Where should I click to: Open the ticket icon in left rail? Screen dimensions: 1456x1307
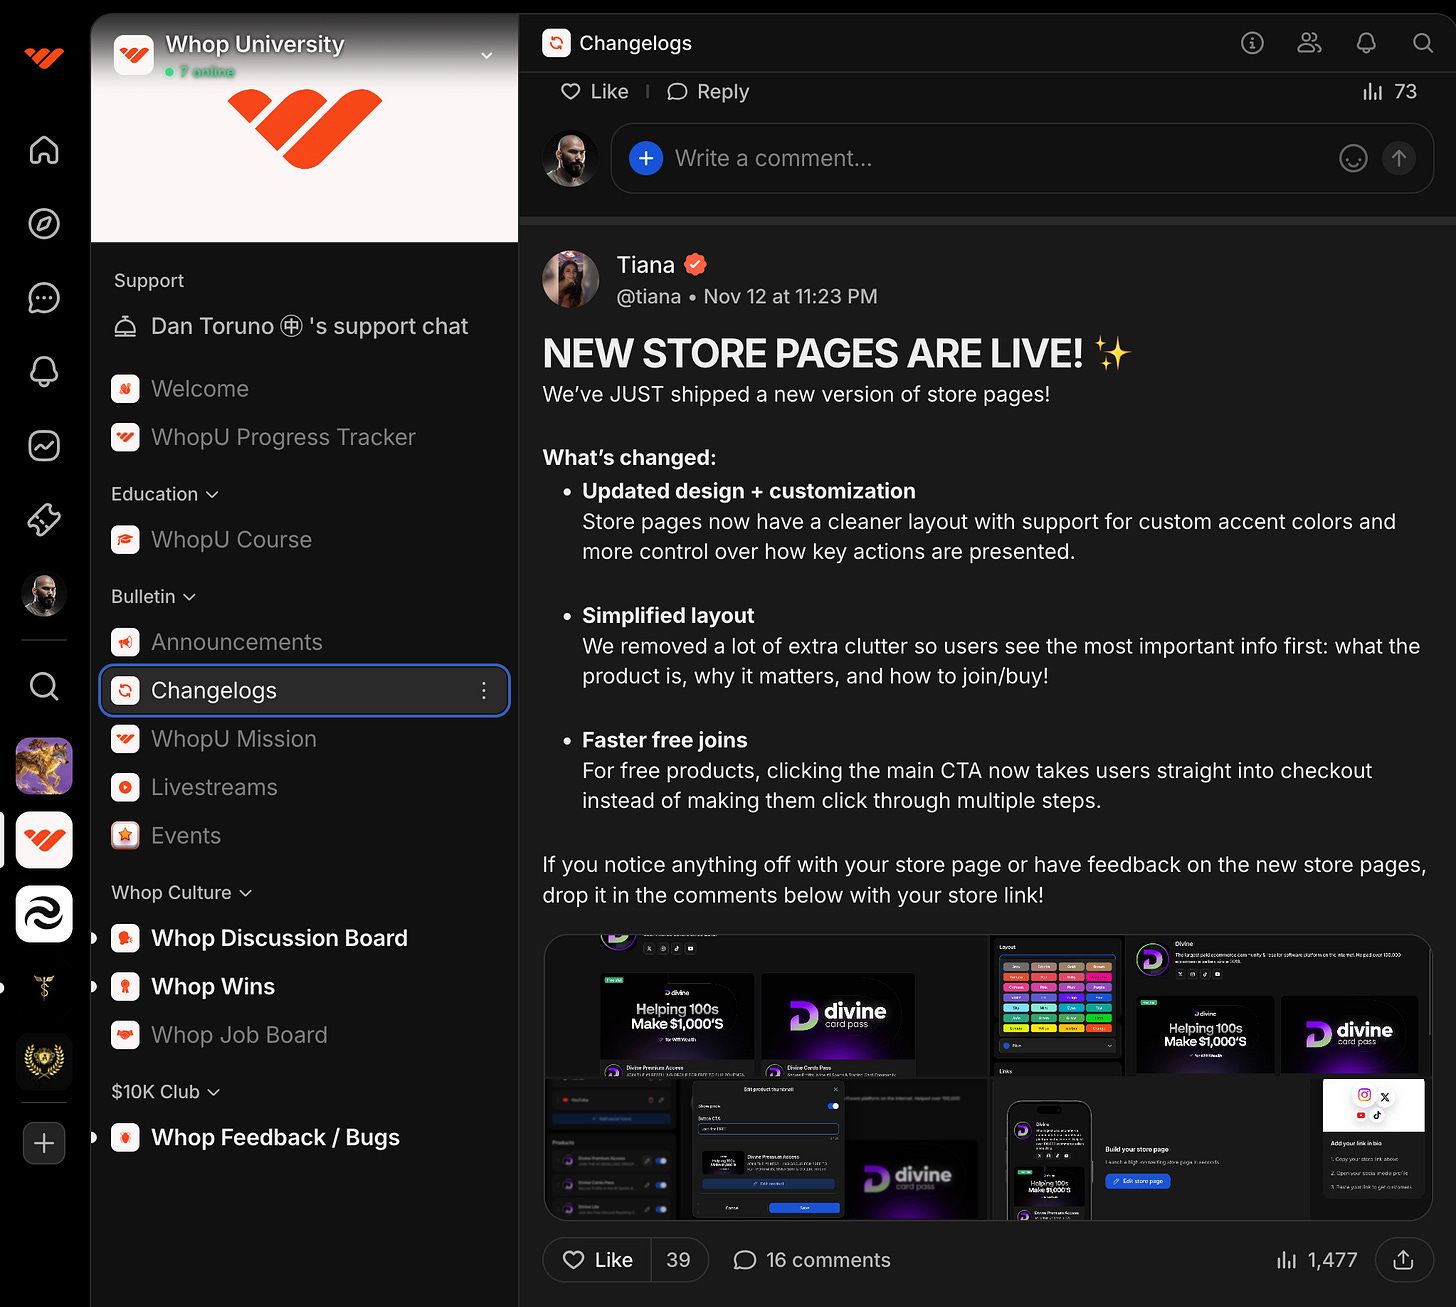pos(44,520)
